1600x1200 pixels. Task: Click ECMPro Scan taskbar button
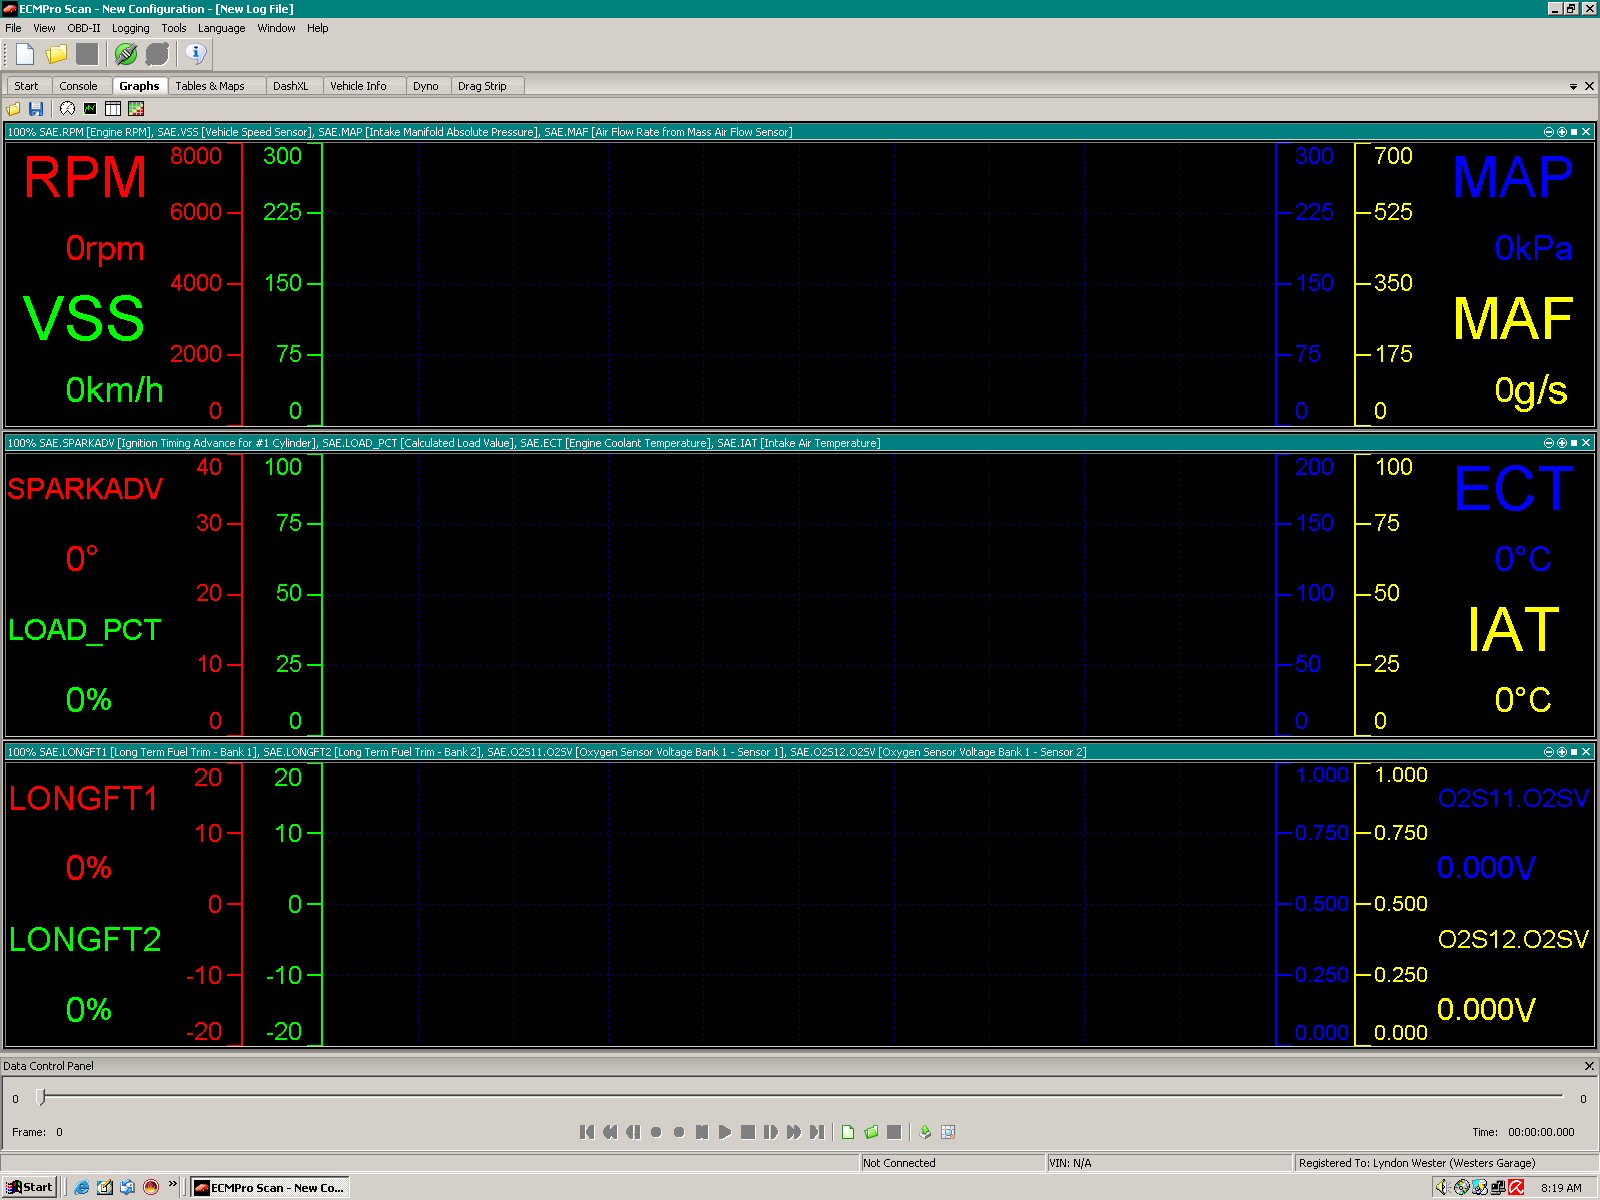(269, 1187)
